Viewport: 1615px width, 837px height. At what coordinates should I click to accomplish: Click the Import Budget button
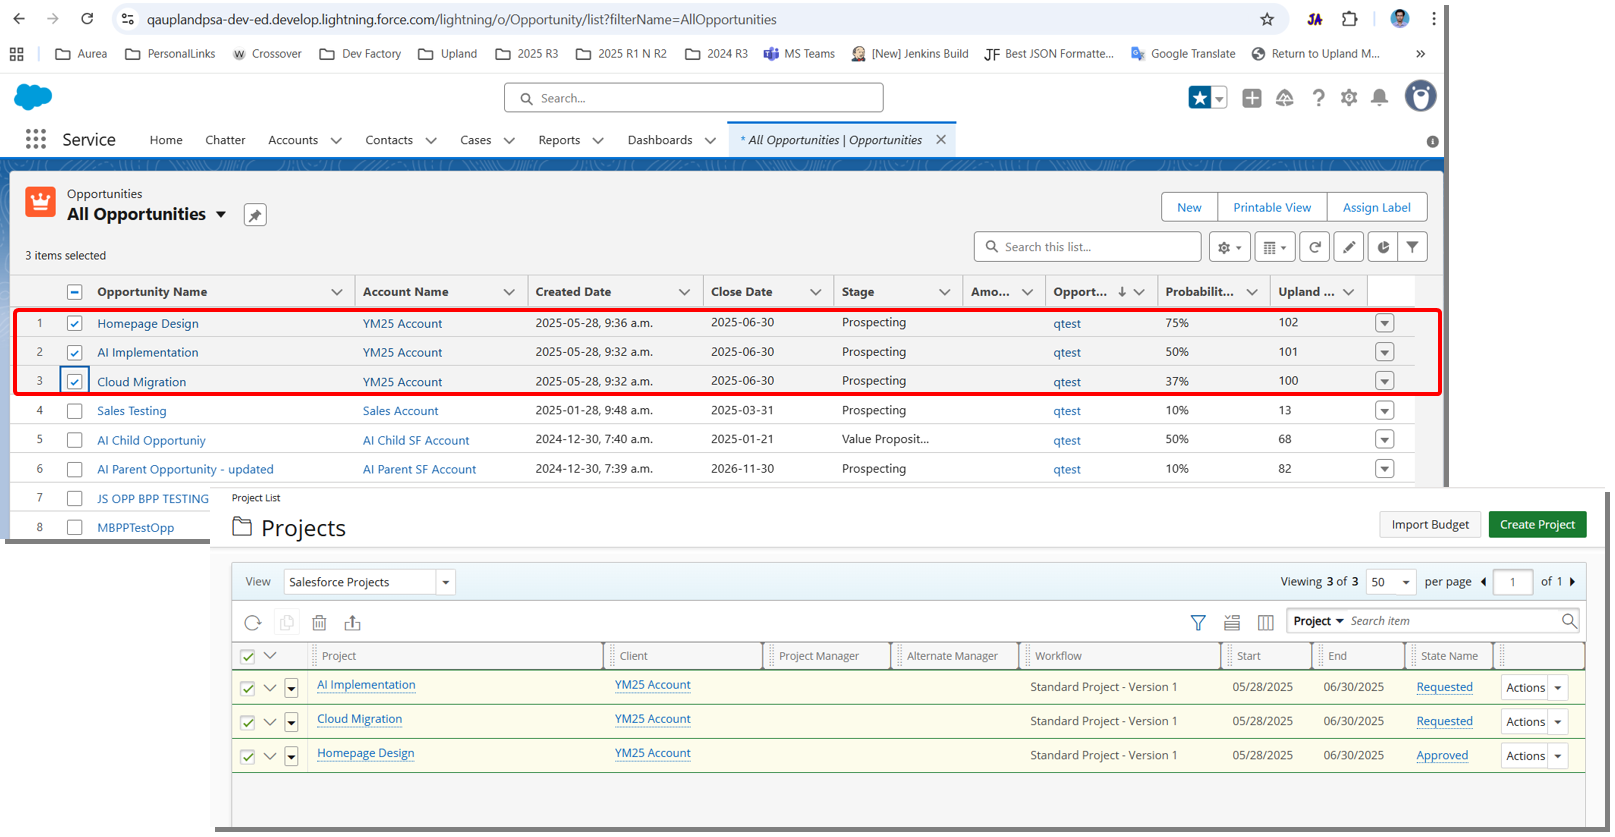(x=1430, y=524)
